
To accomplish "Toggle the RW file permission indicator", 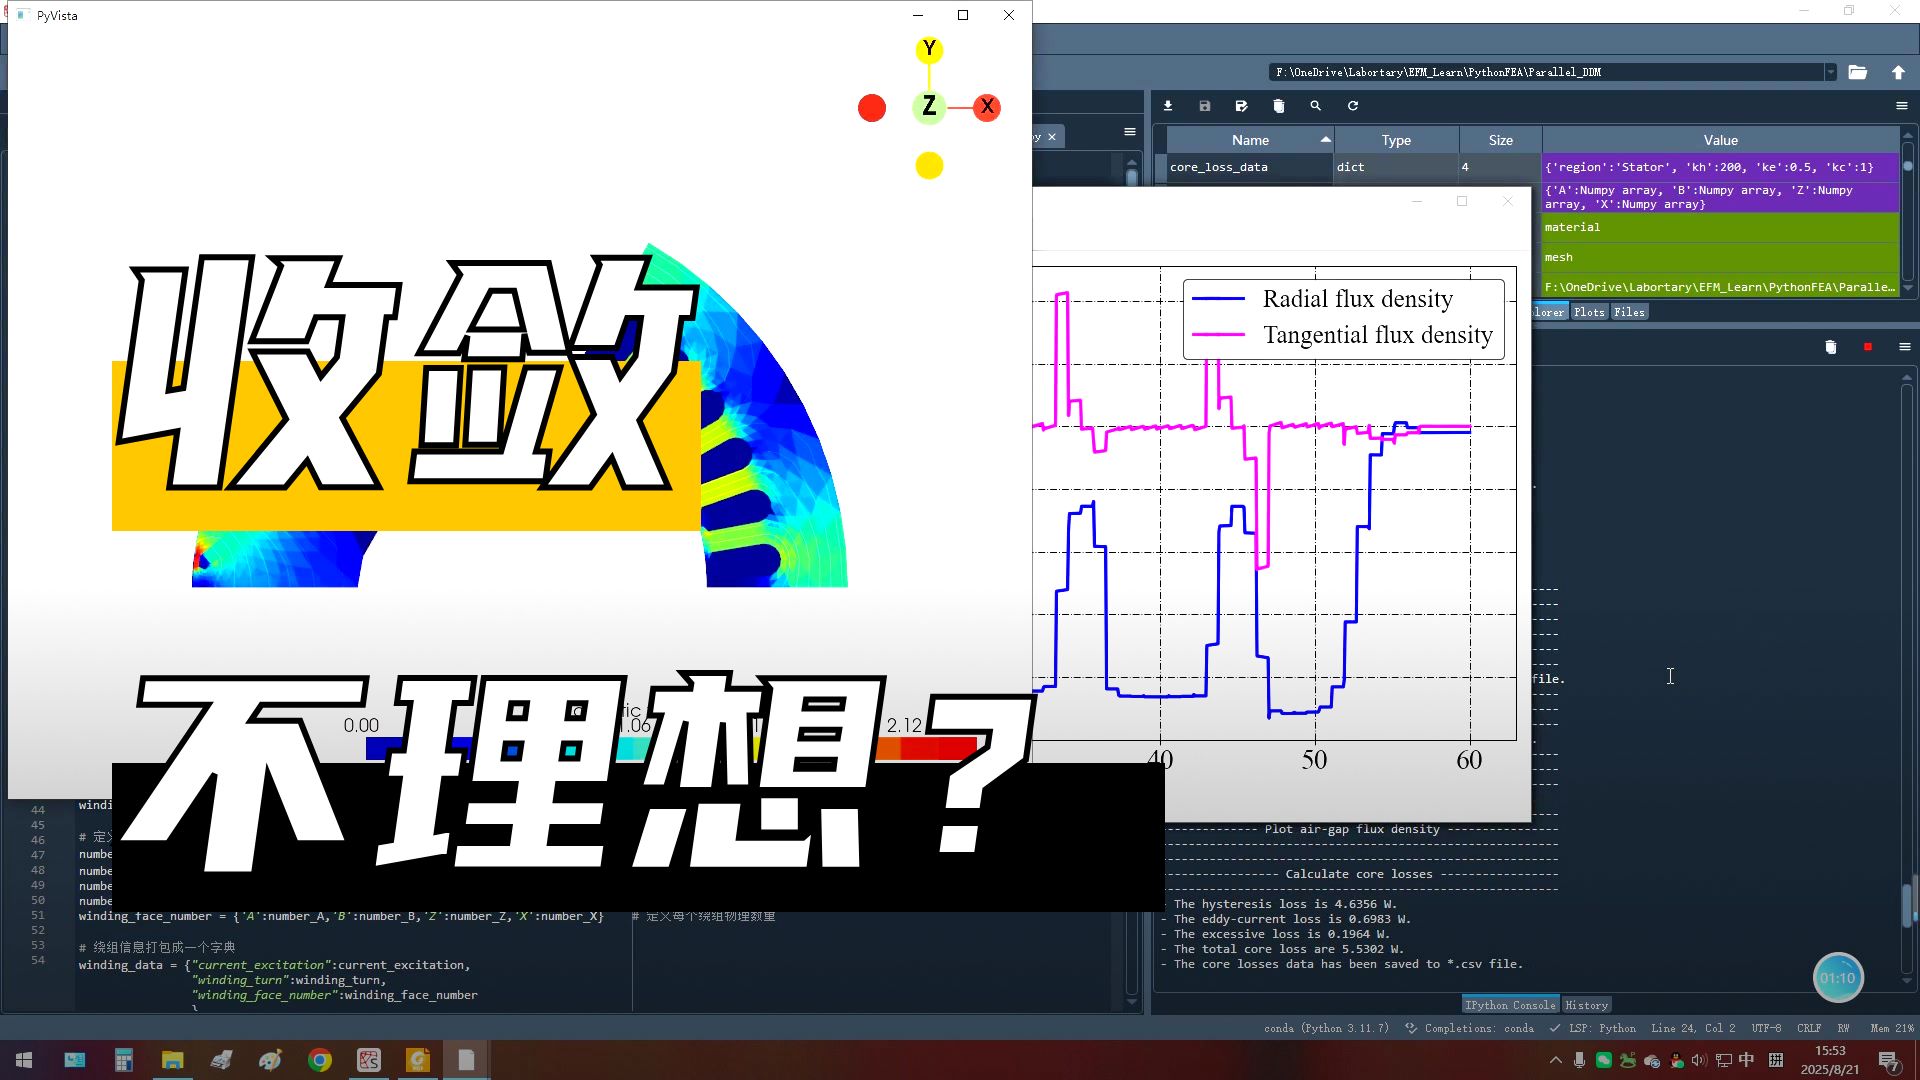I will click(1843, 1028).
